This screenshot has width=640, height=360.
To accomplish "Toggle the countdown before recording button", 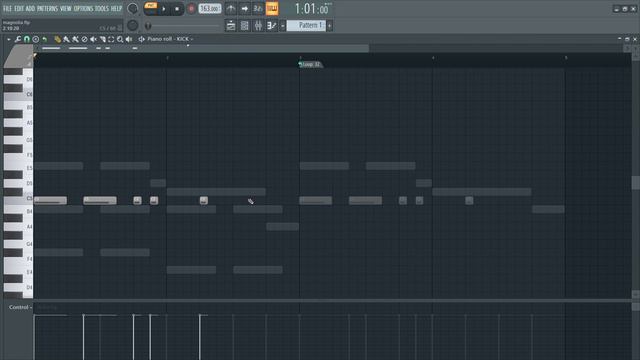I will click(x=258, y=9).
